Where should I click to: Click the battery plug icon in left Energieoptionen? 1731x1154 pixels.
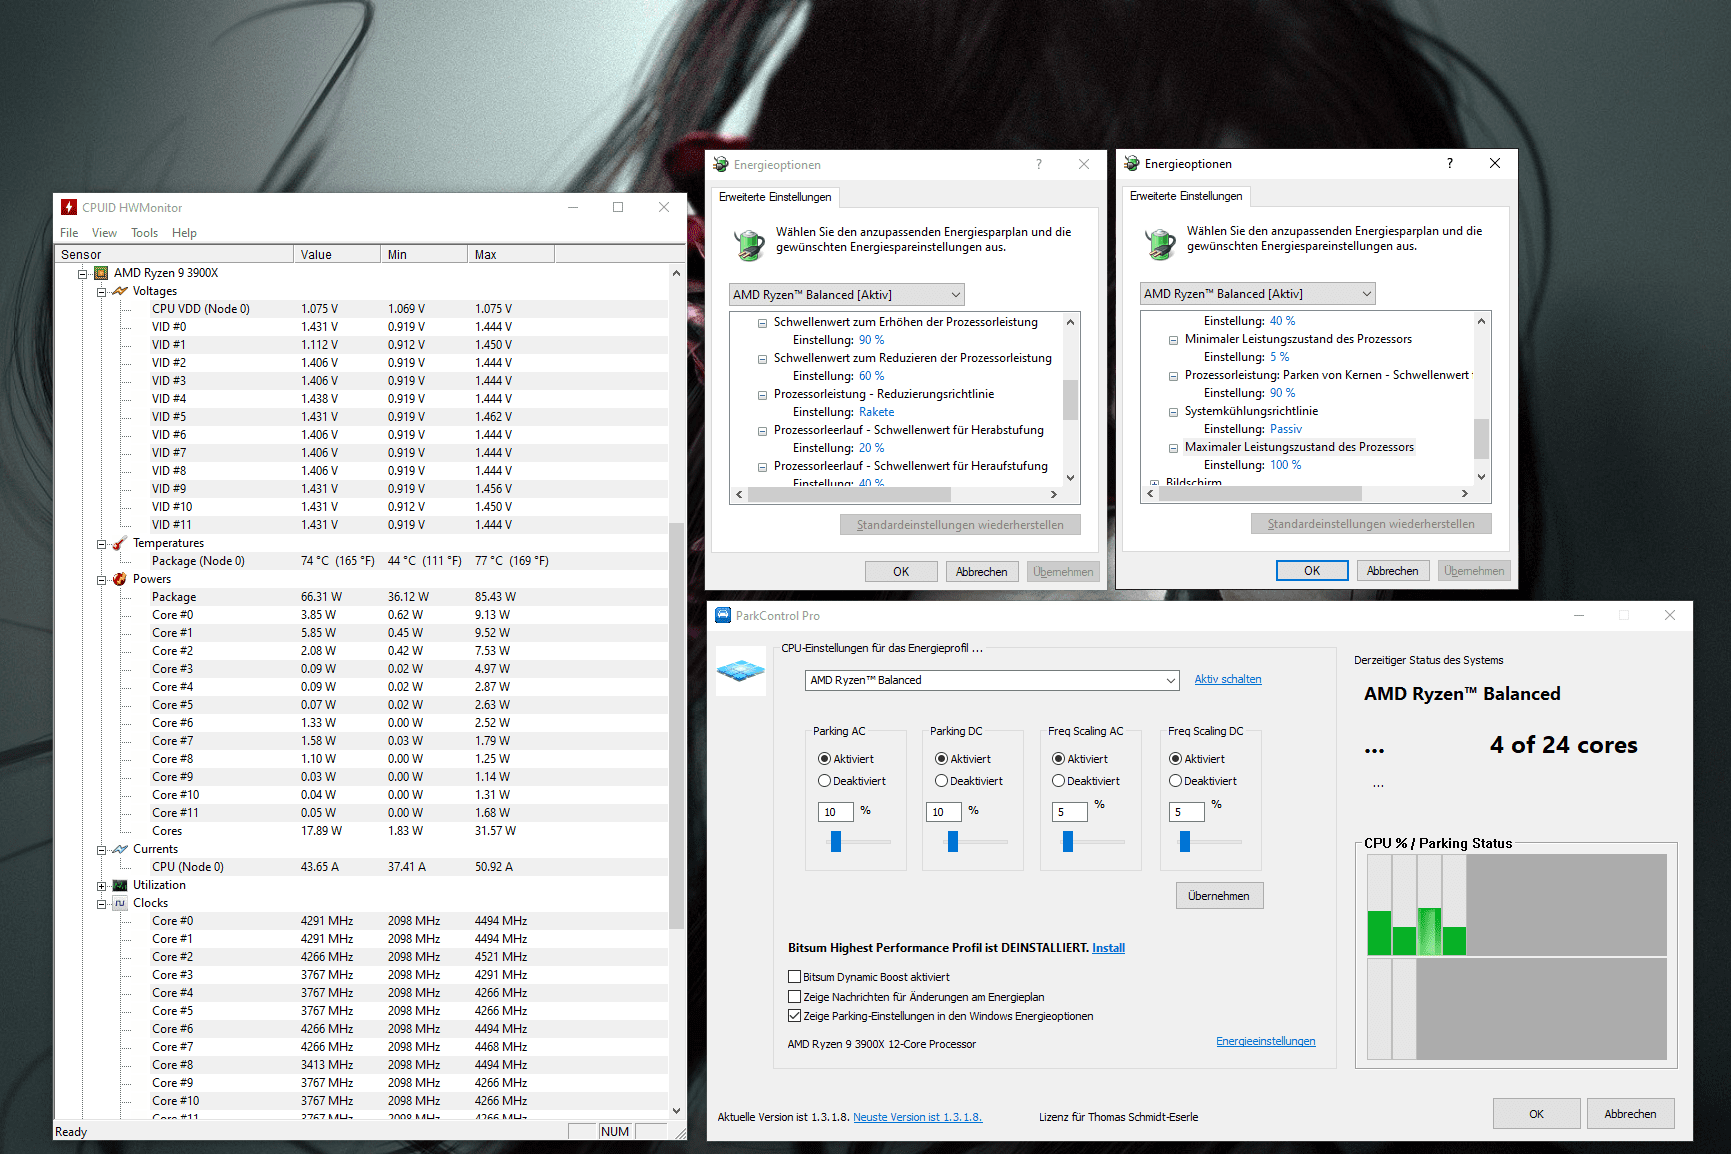(x=750, y=243)
